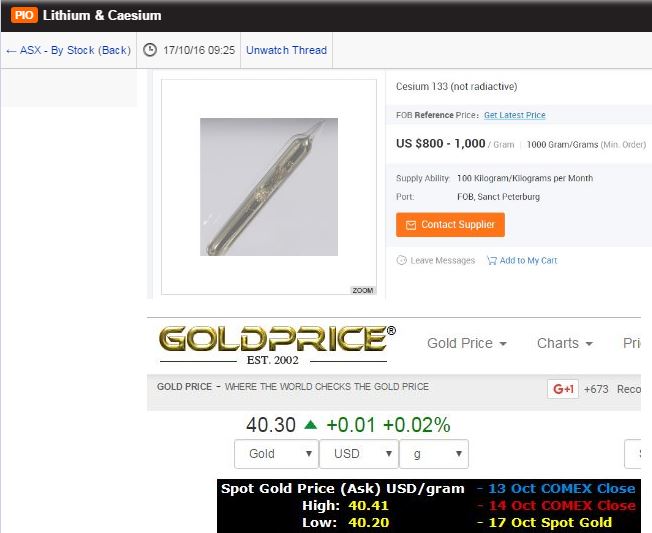Click the ZOOM label on product image
Image resolution: width=652 pixels, height=533 pixels.
[x=363, y=290]
